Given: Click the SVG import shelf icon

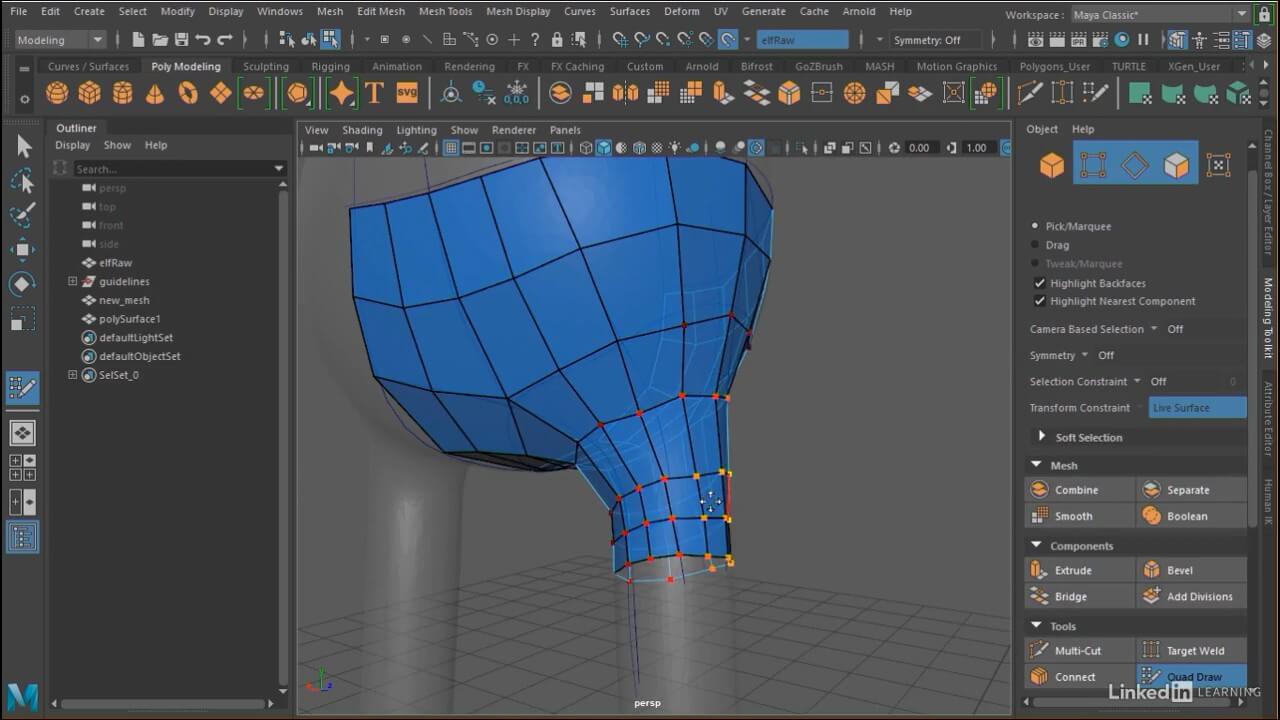Looking at the screenshot, I should click(407, 93).
